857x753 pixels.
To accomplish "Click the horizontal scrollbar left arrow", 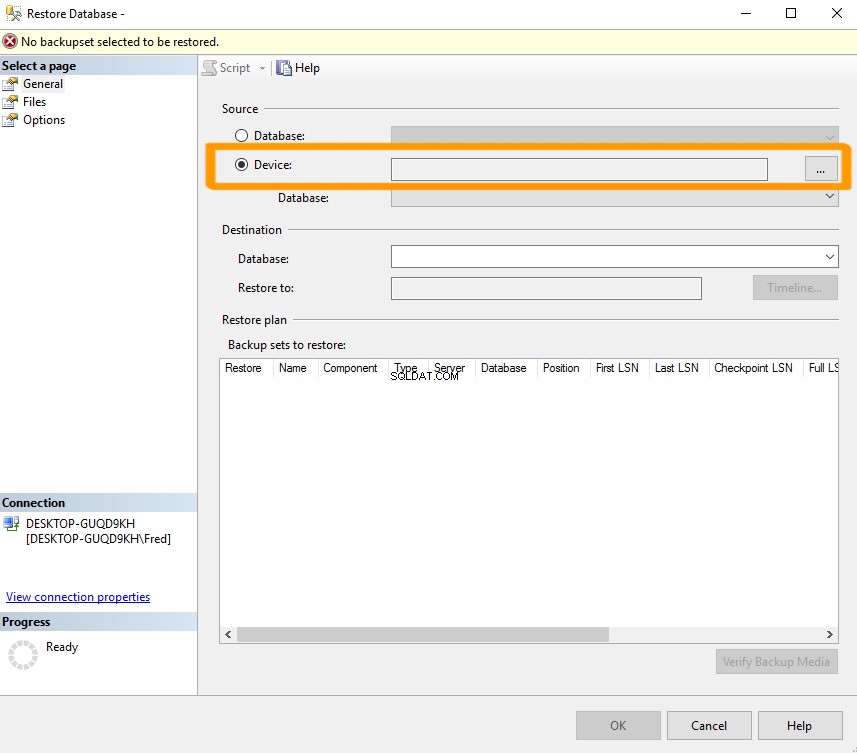I will (228, 634).
